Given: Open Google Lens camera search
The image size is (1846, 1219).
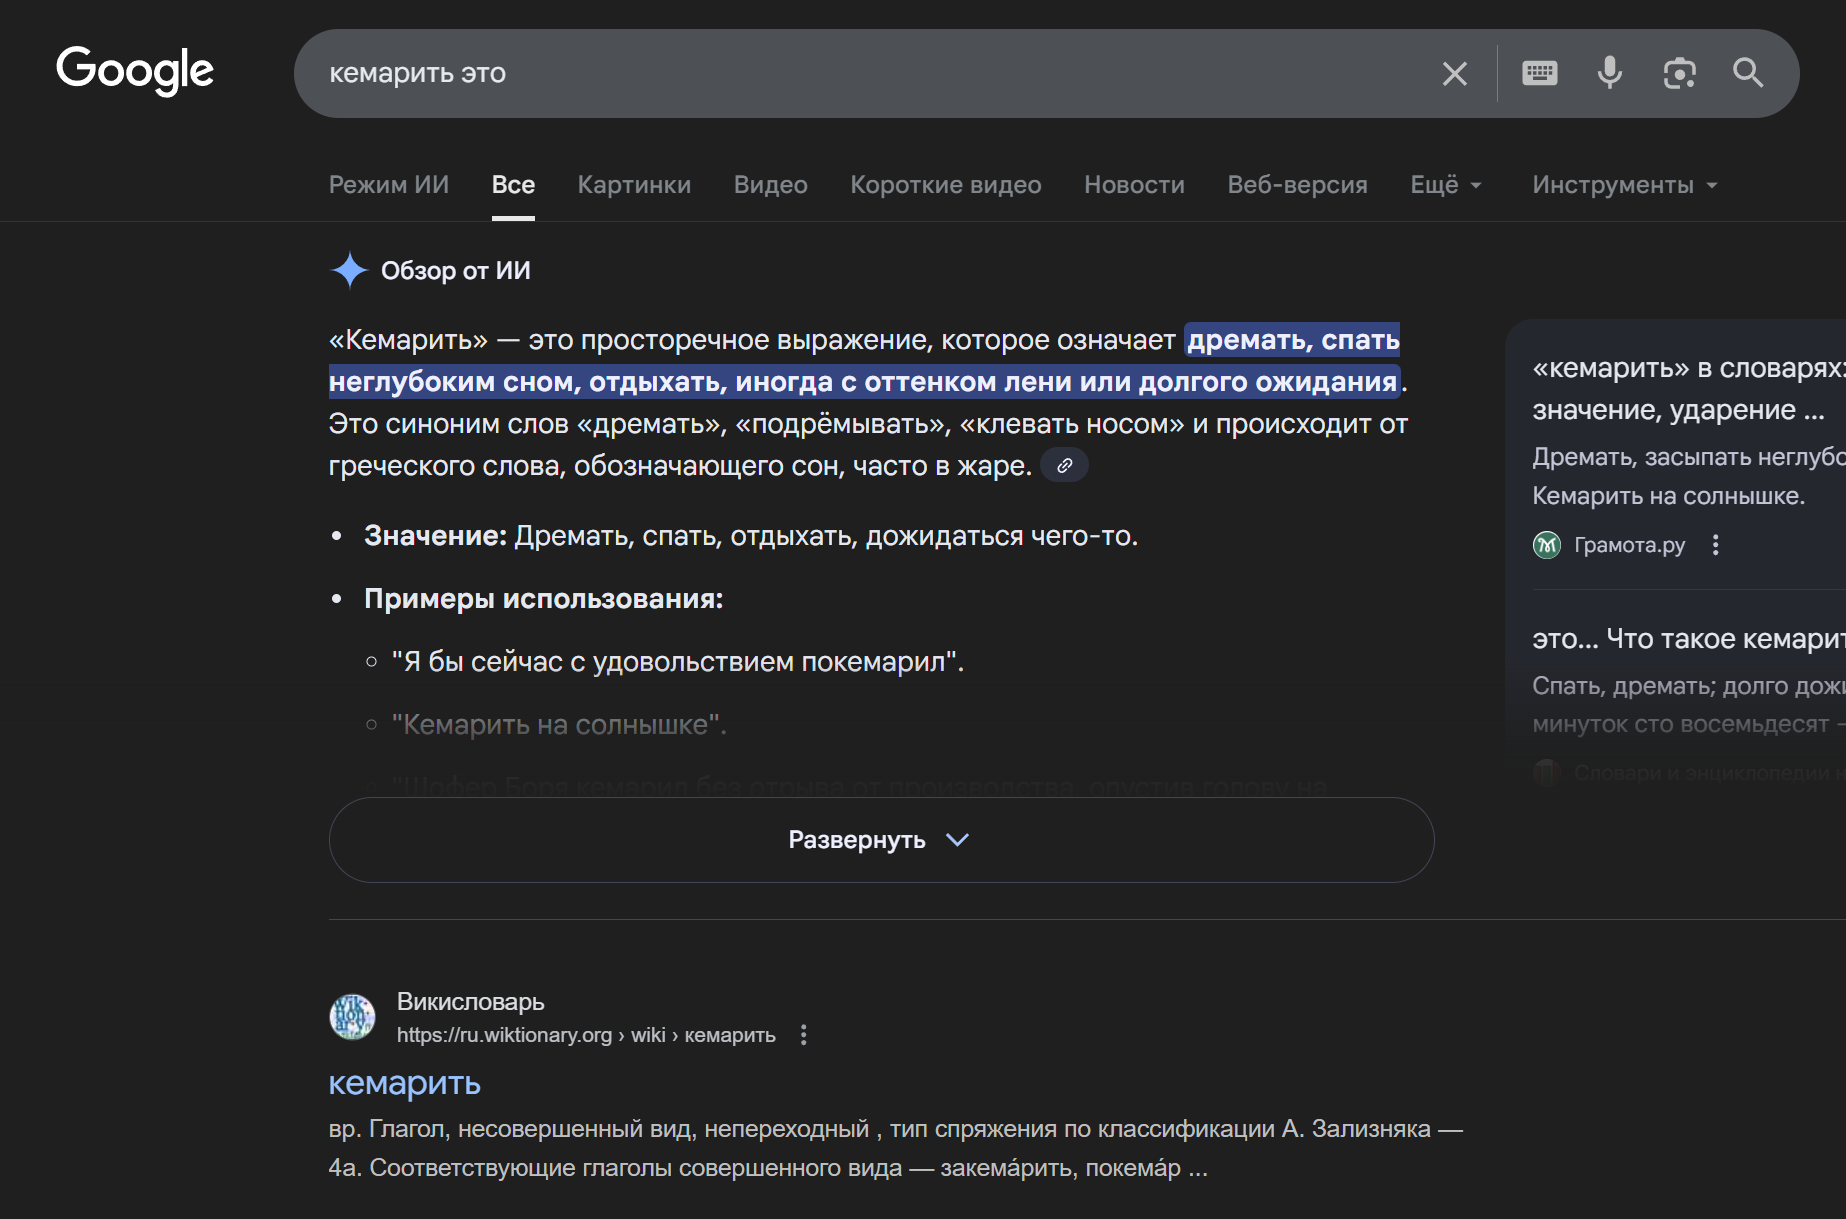Looking at the screenshot, I should pos(1679,73).
